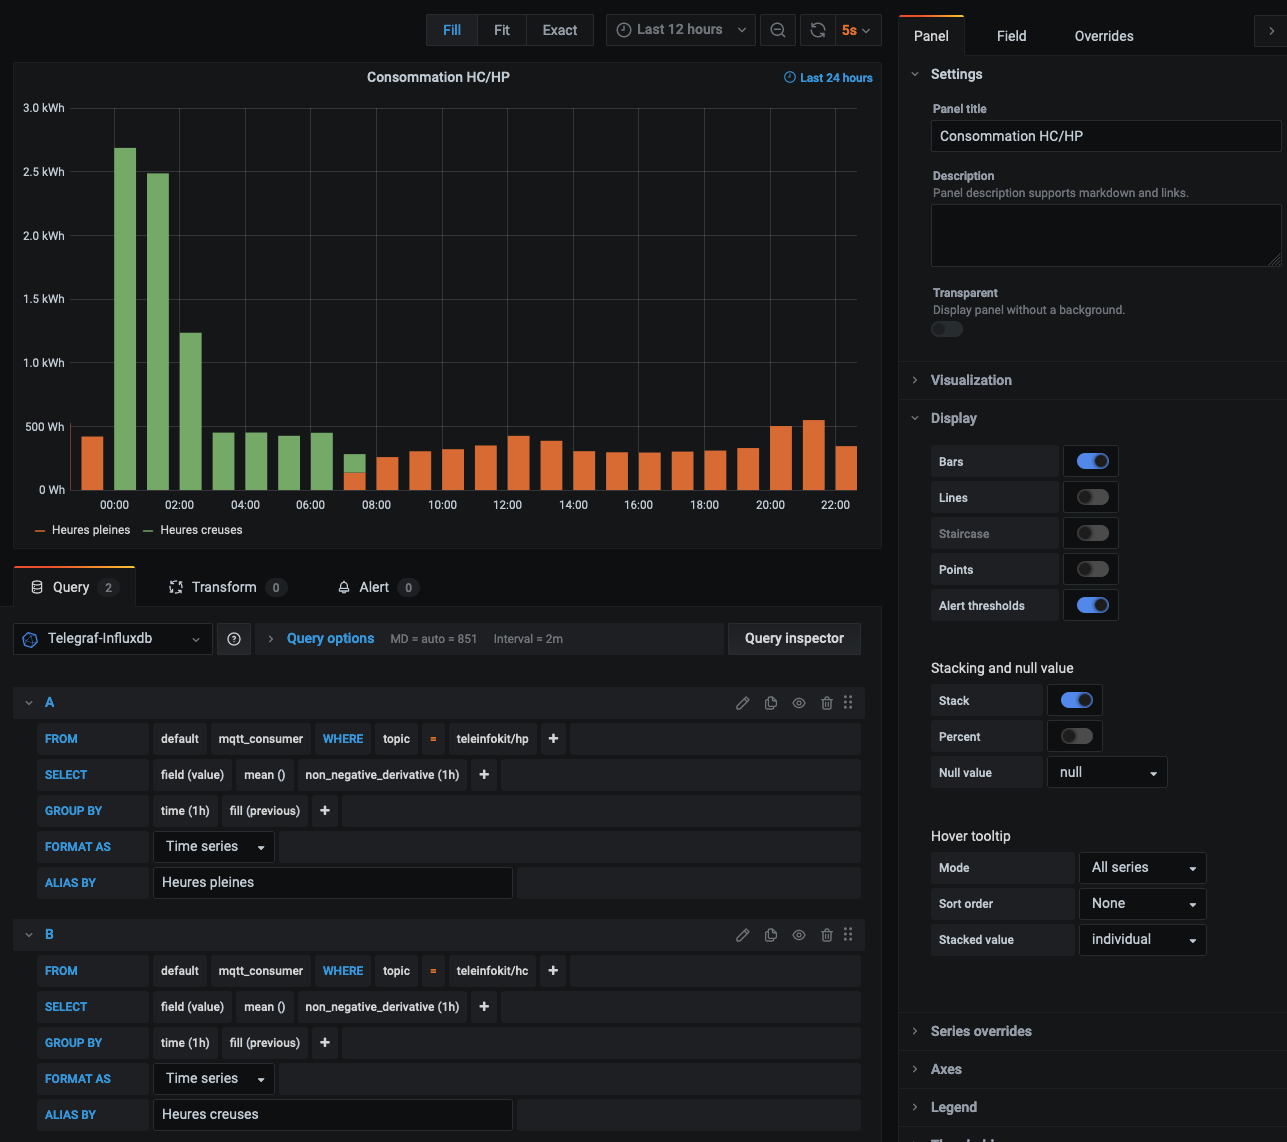Viewport: 1287px width, 1142px height.
Task: Enable the Lines display toggle
Action: point(1090,497)
